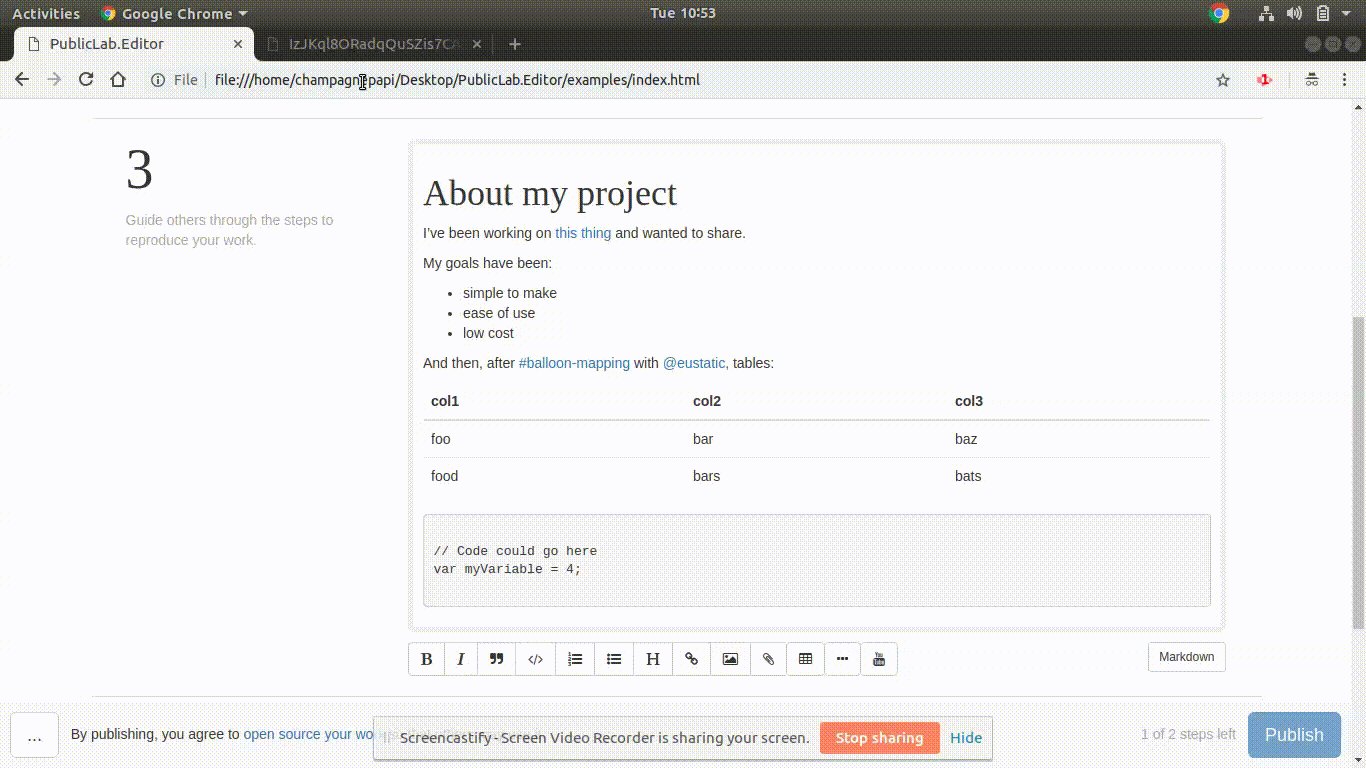Open the Chrome three-dot menu
This screenshot has height=768, width=1366.
click(1344, 79)
